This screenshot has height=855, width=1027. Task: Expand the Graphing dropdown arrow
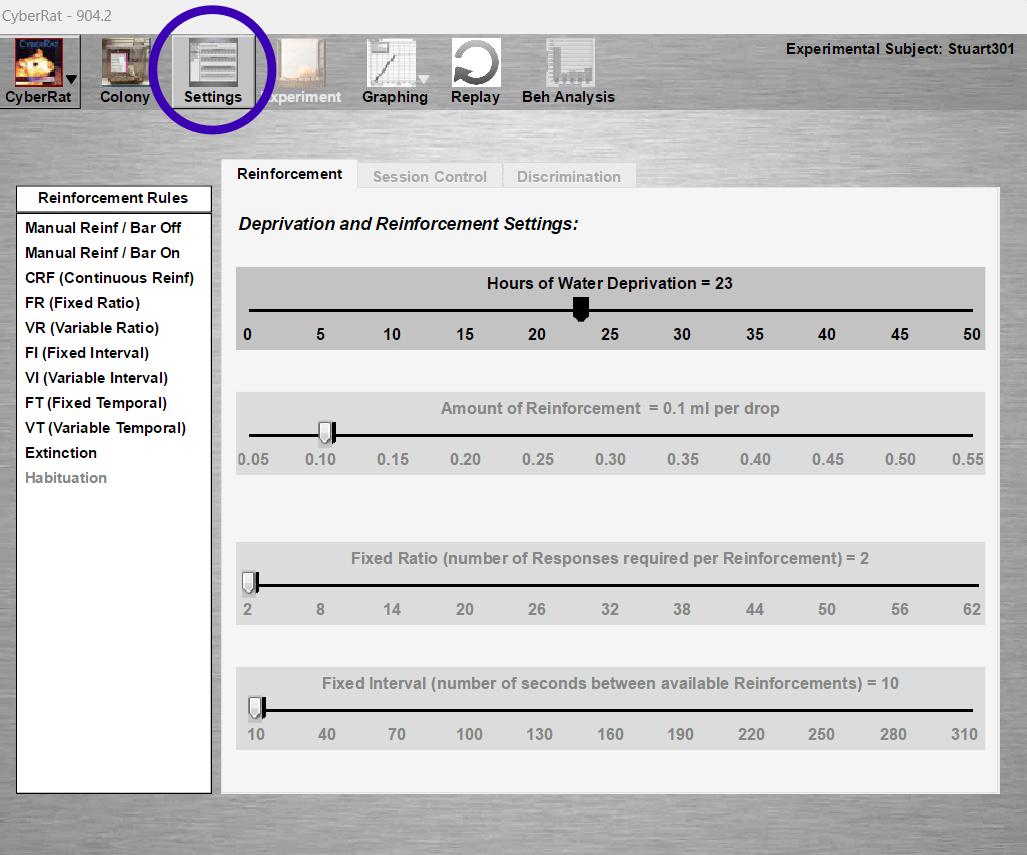point(424,79)
